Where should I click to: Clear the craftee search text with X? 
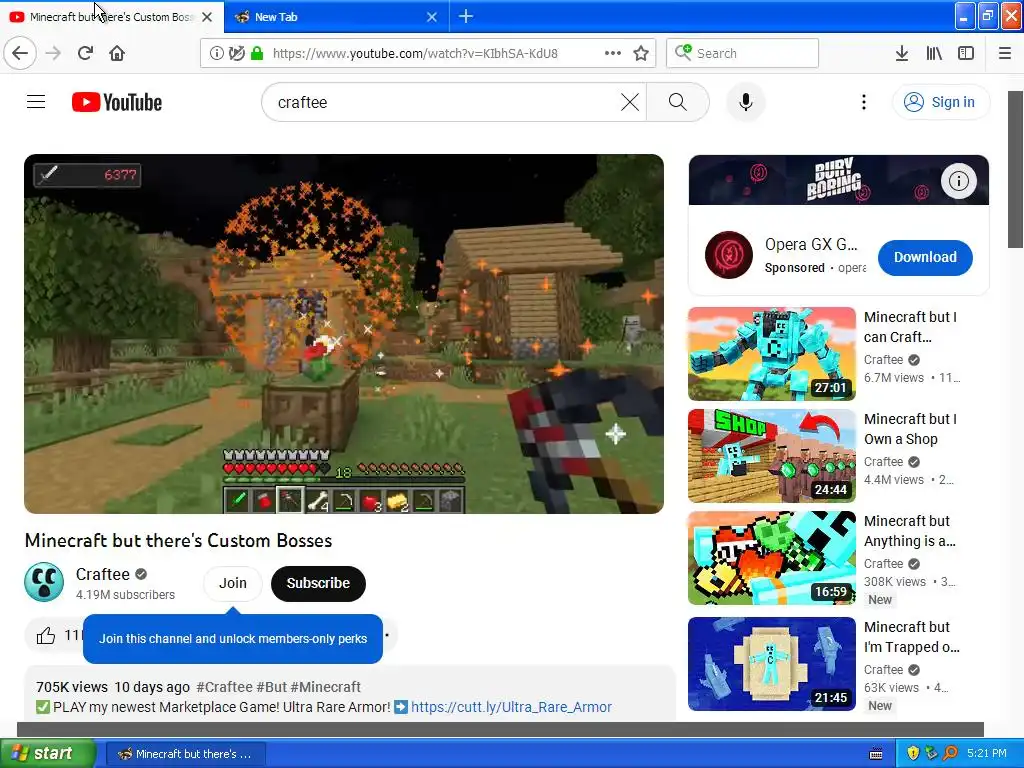630,102
